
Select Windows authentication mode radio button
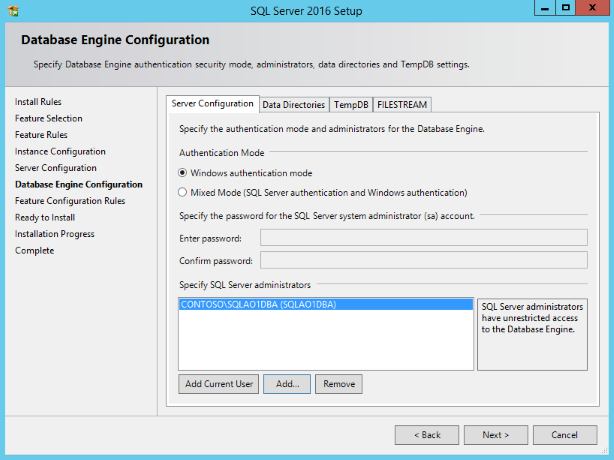coord(182,173)
